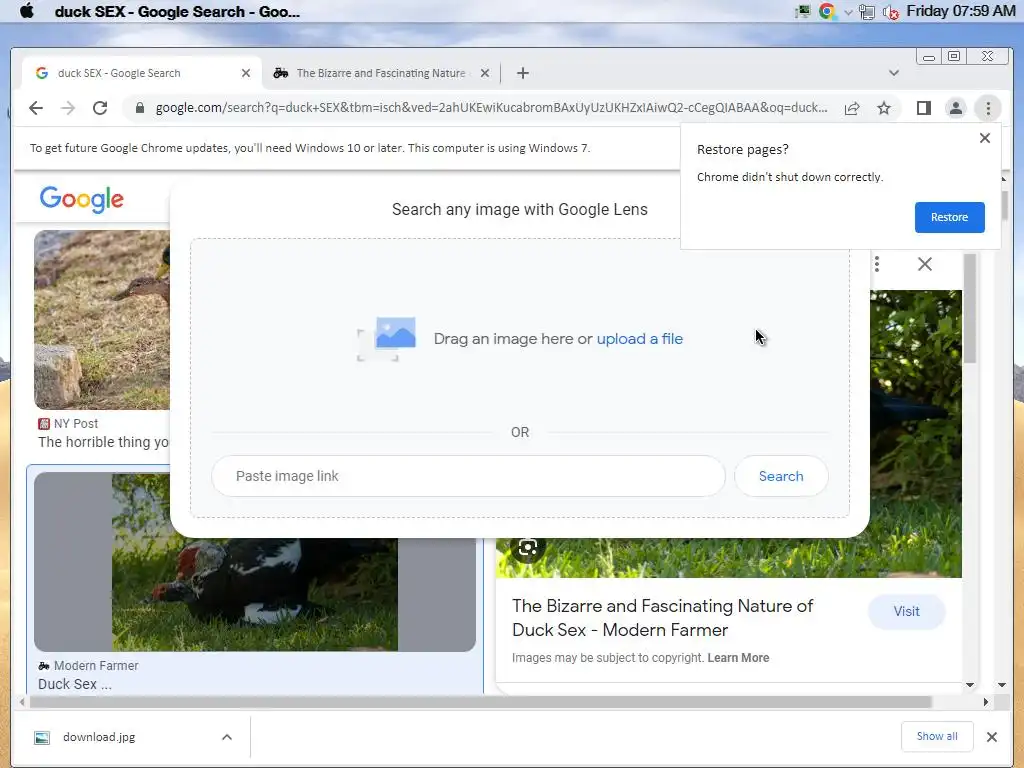
Task: Open Chrome's three-dot menu
Action: [x=988, y=108]
